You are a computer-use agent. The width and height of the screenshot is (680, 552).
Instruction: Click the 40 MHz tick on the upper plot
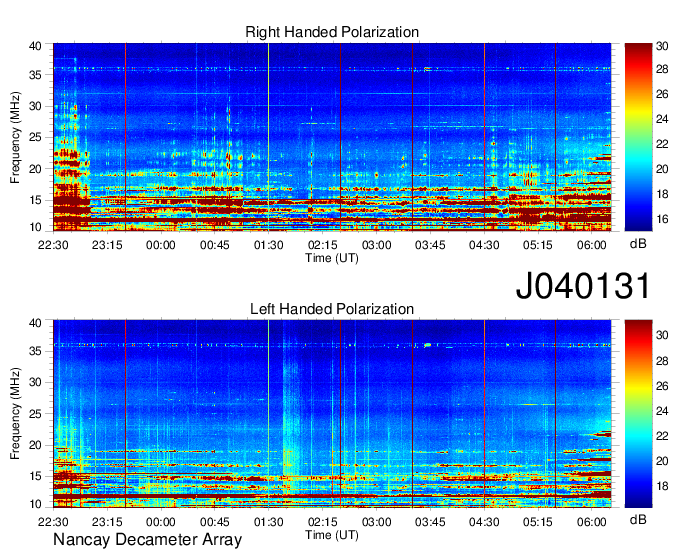pos(35,46)
